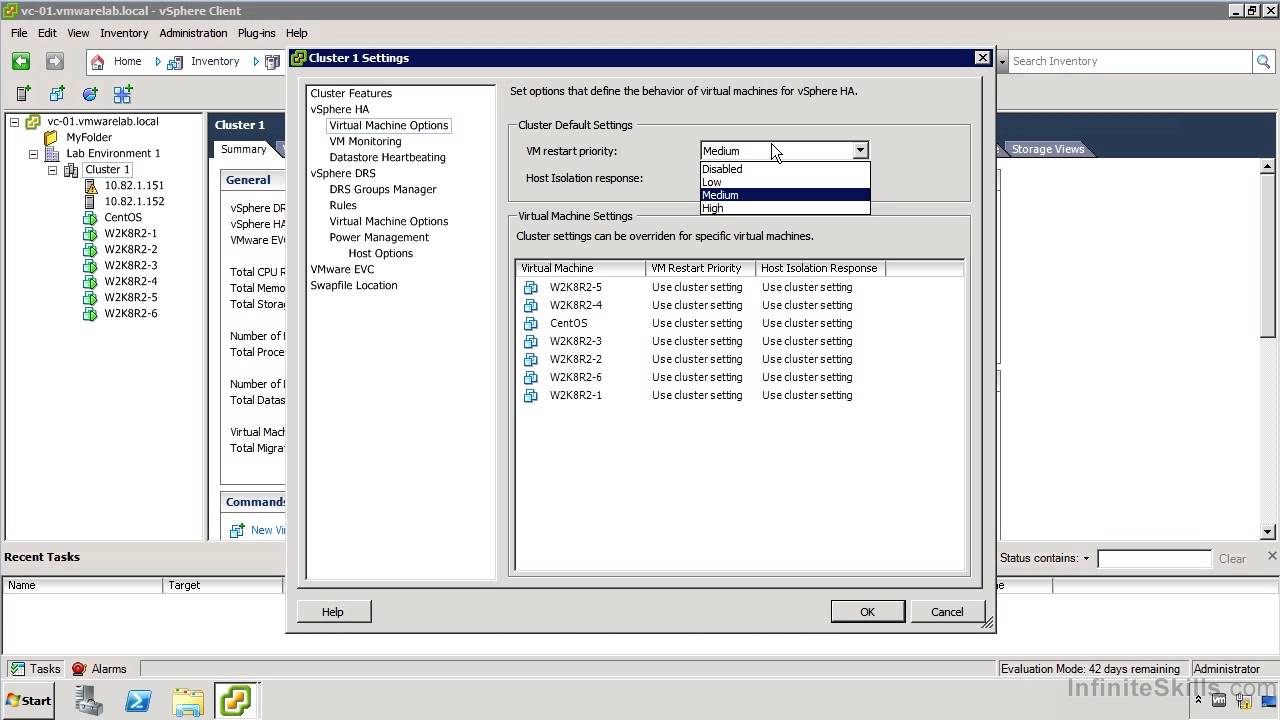This screenshot has height=720, width=1280.
Task: Open Windows Explorer from the taskbar
Action: (x=188, y=701)
